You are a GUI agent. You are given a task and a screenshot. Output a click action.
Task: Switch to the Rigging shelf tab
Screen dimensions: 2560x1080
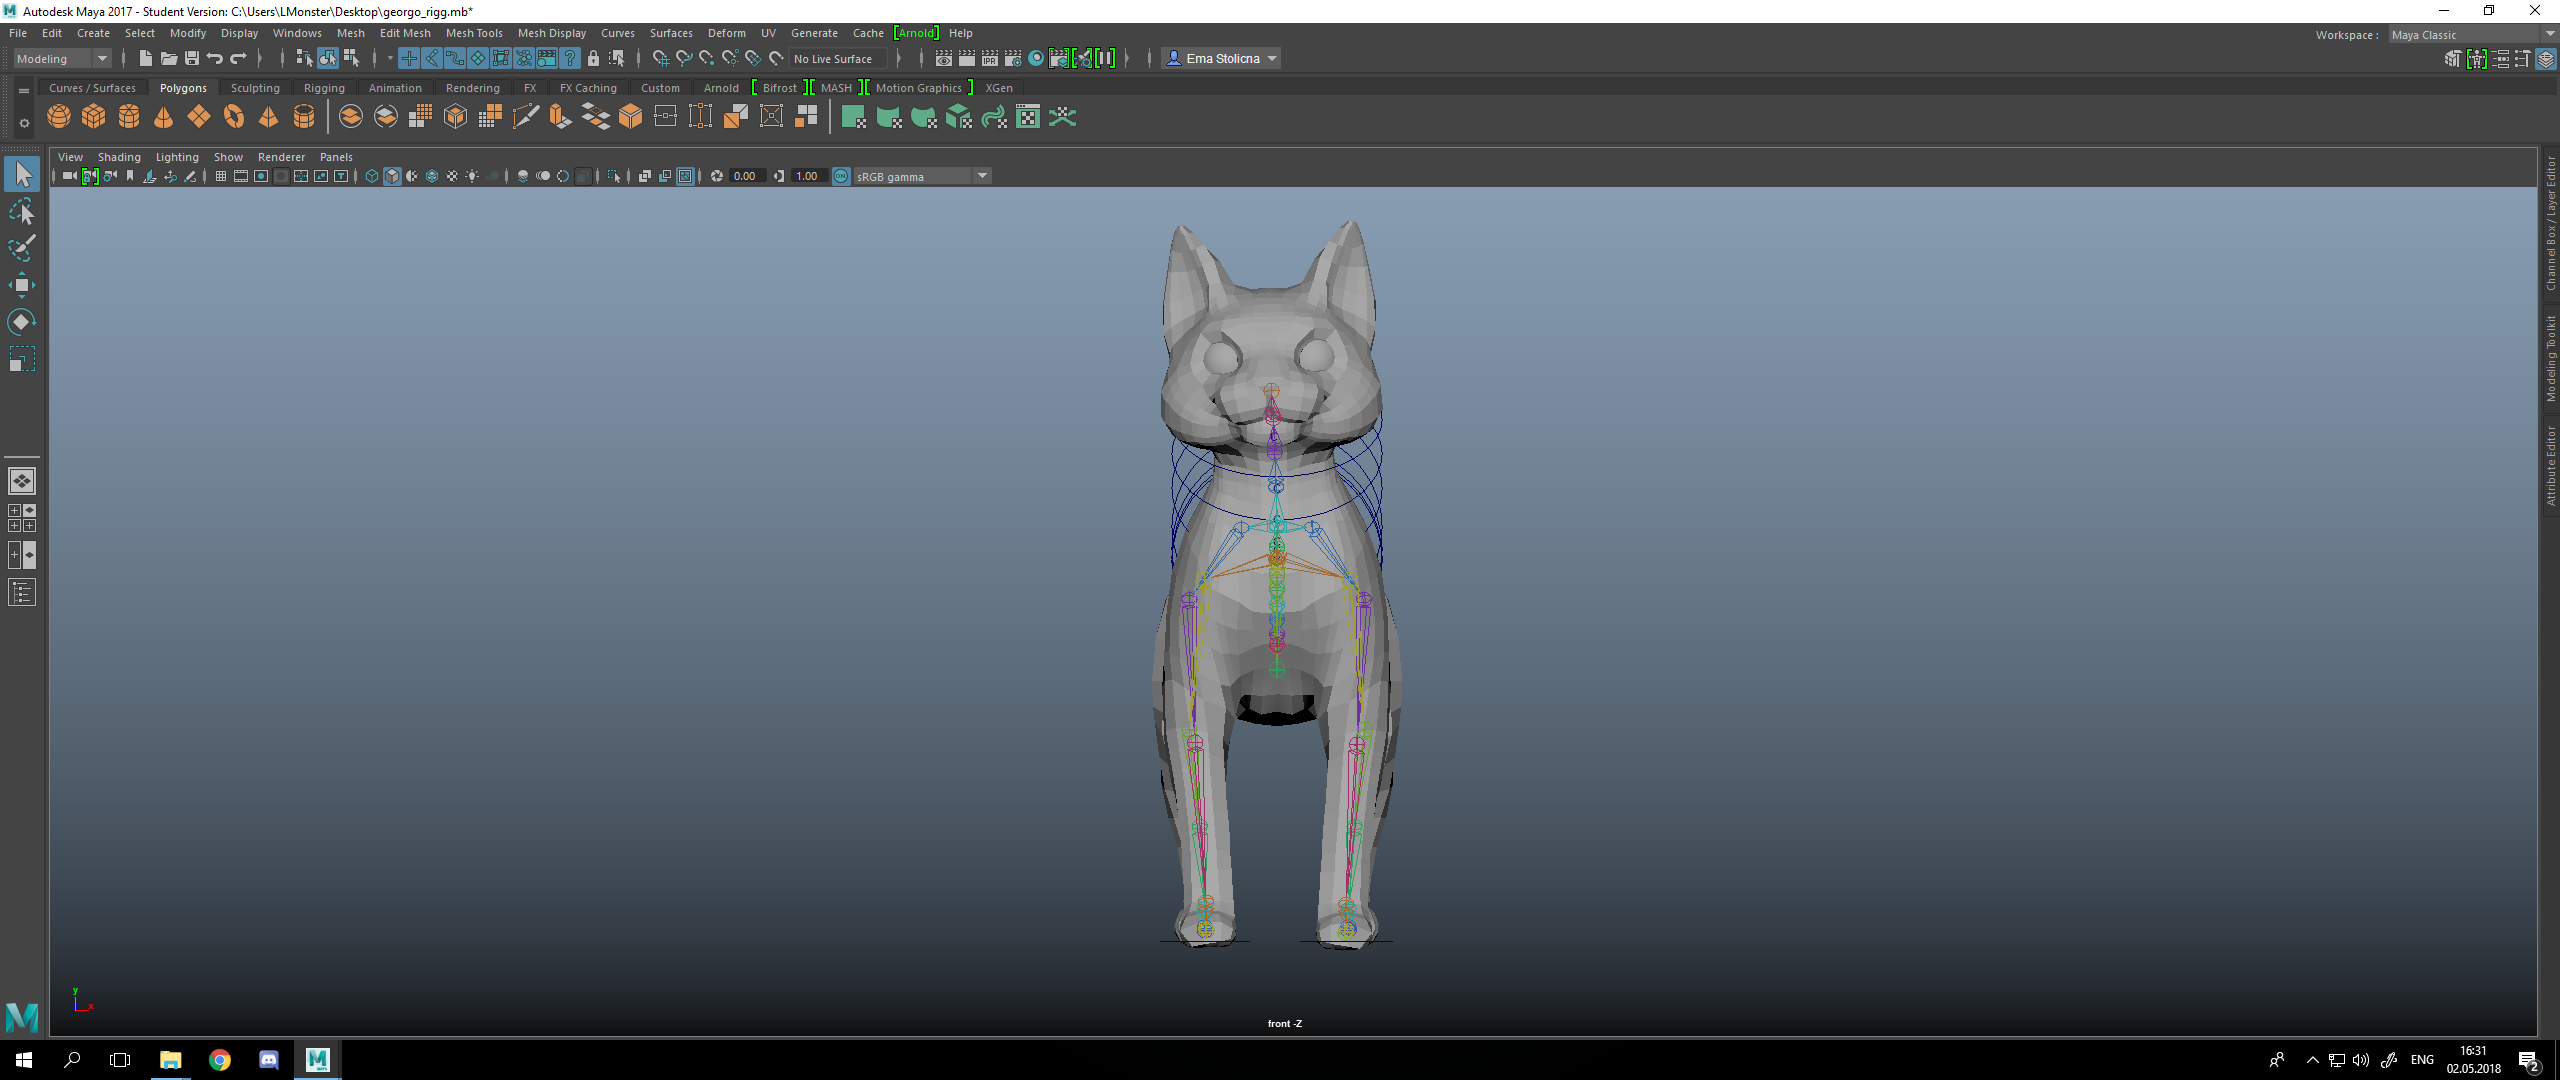click(x=323, y=88)
